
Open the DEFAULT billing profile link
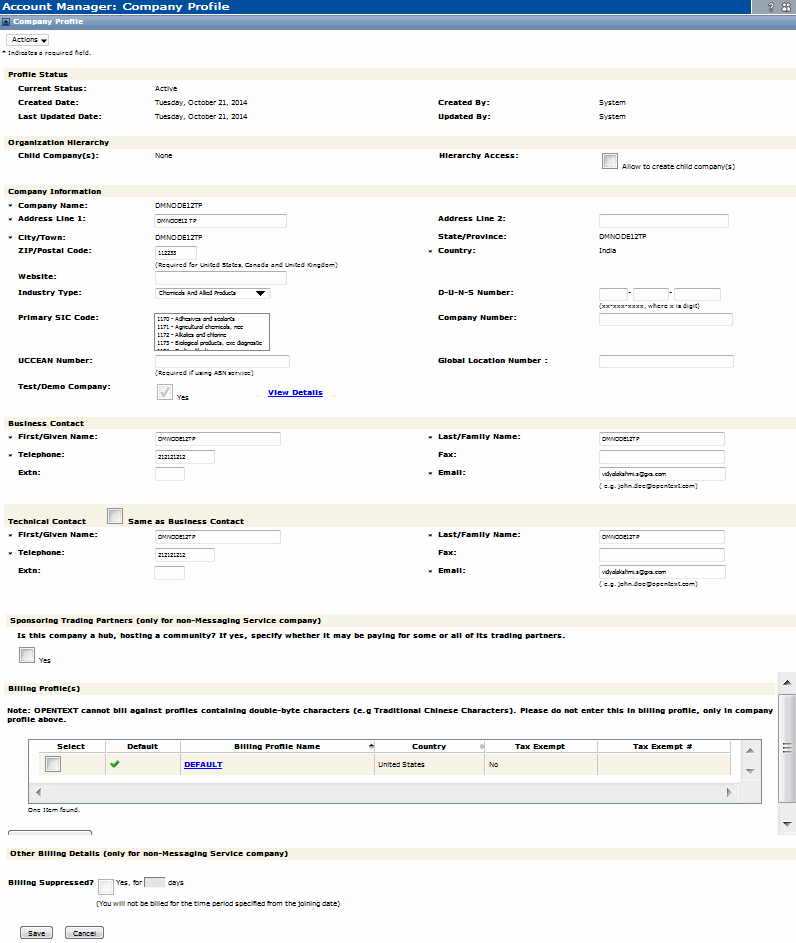click(203, 765)
